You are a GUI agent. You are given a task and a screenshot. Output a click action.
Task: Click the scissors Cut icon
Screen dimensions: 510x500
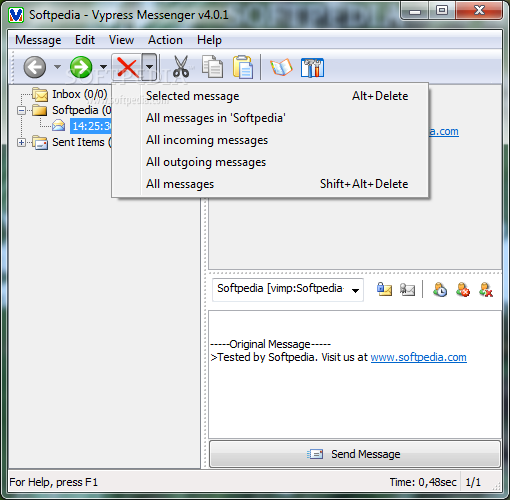(181, 67)
